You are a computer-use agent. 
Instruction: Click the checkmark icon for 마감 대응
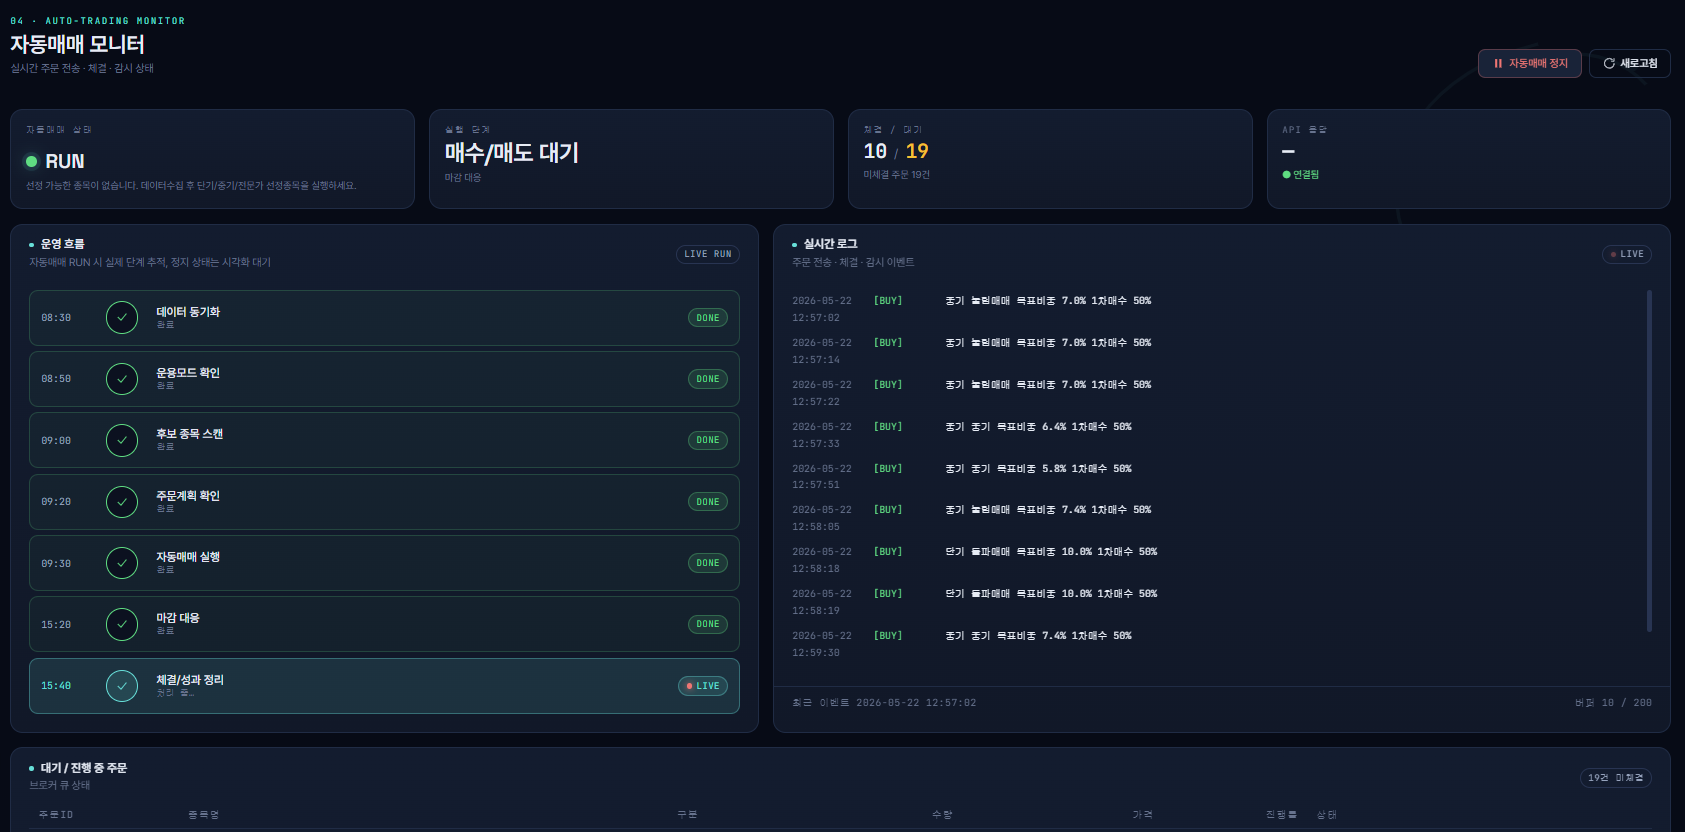122,624
